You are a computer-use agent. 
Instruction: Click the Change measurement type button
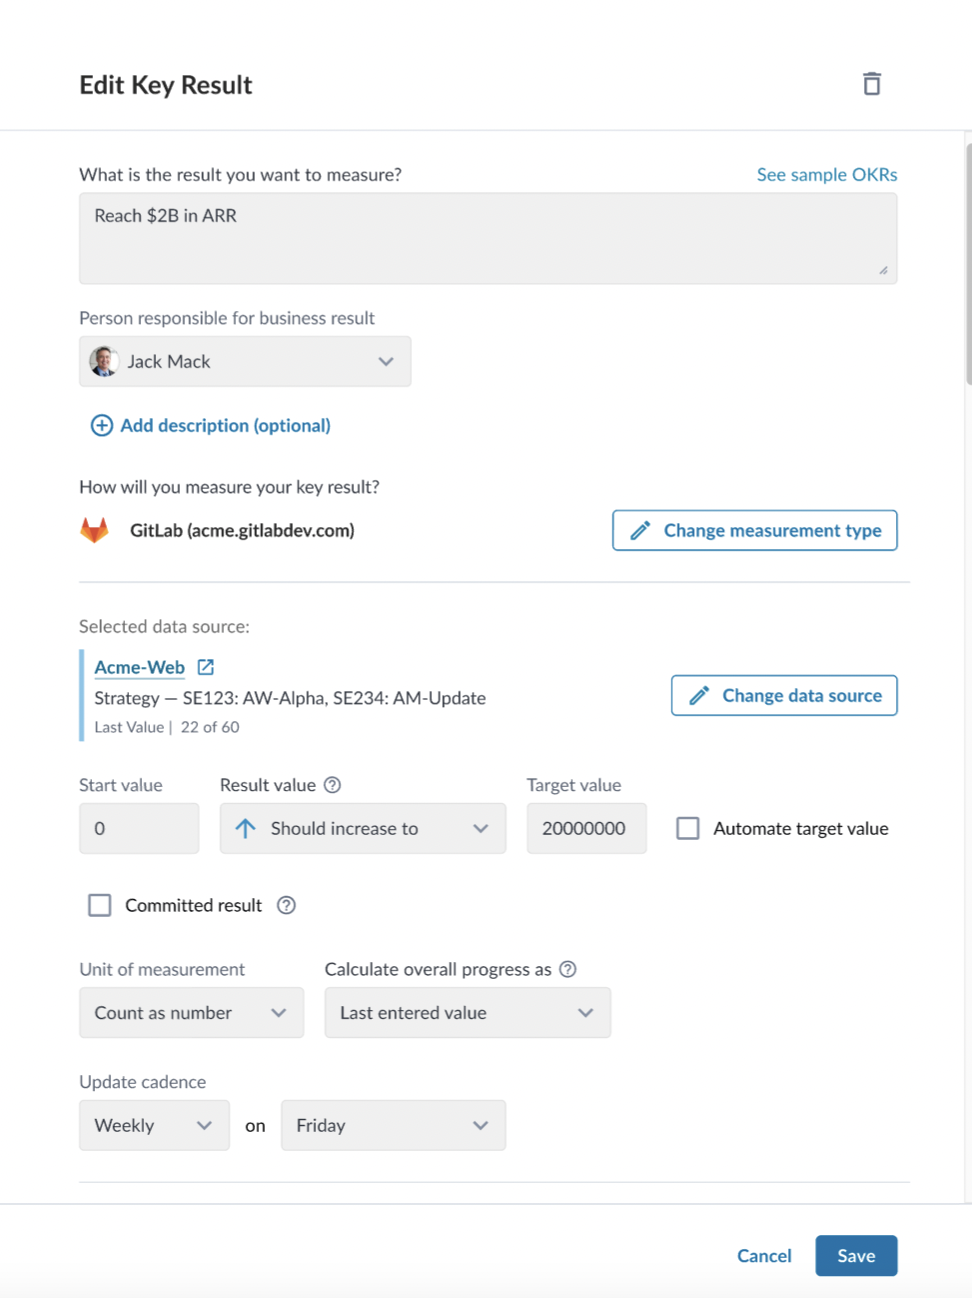point(755,530)
